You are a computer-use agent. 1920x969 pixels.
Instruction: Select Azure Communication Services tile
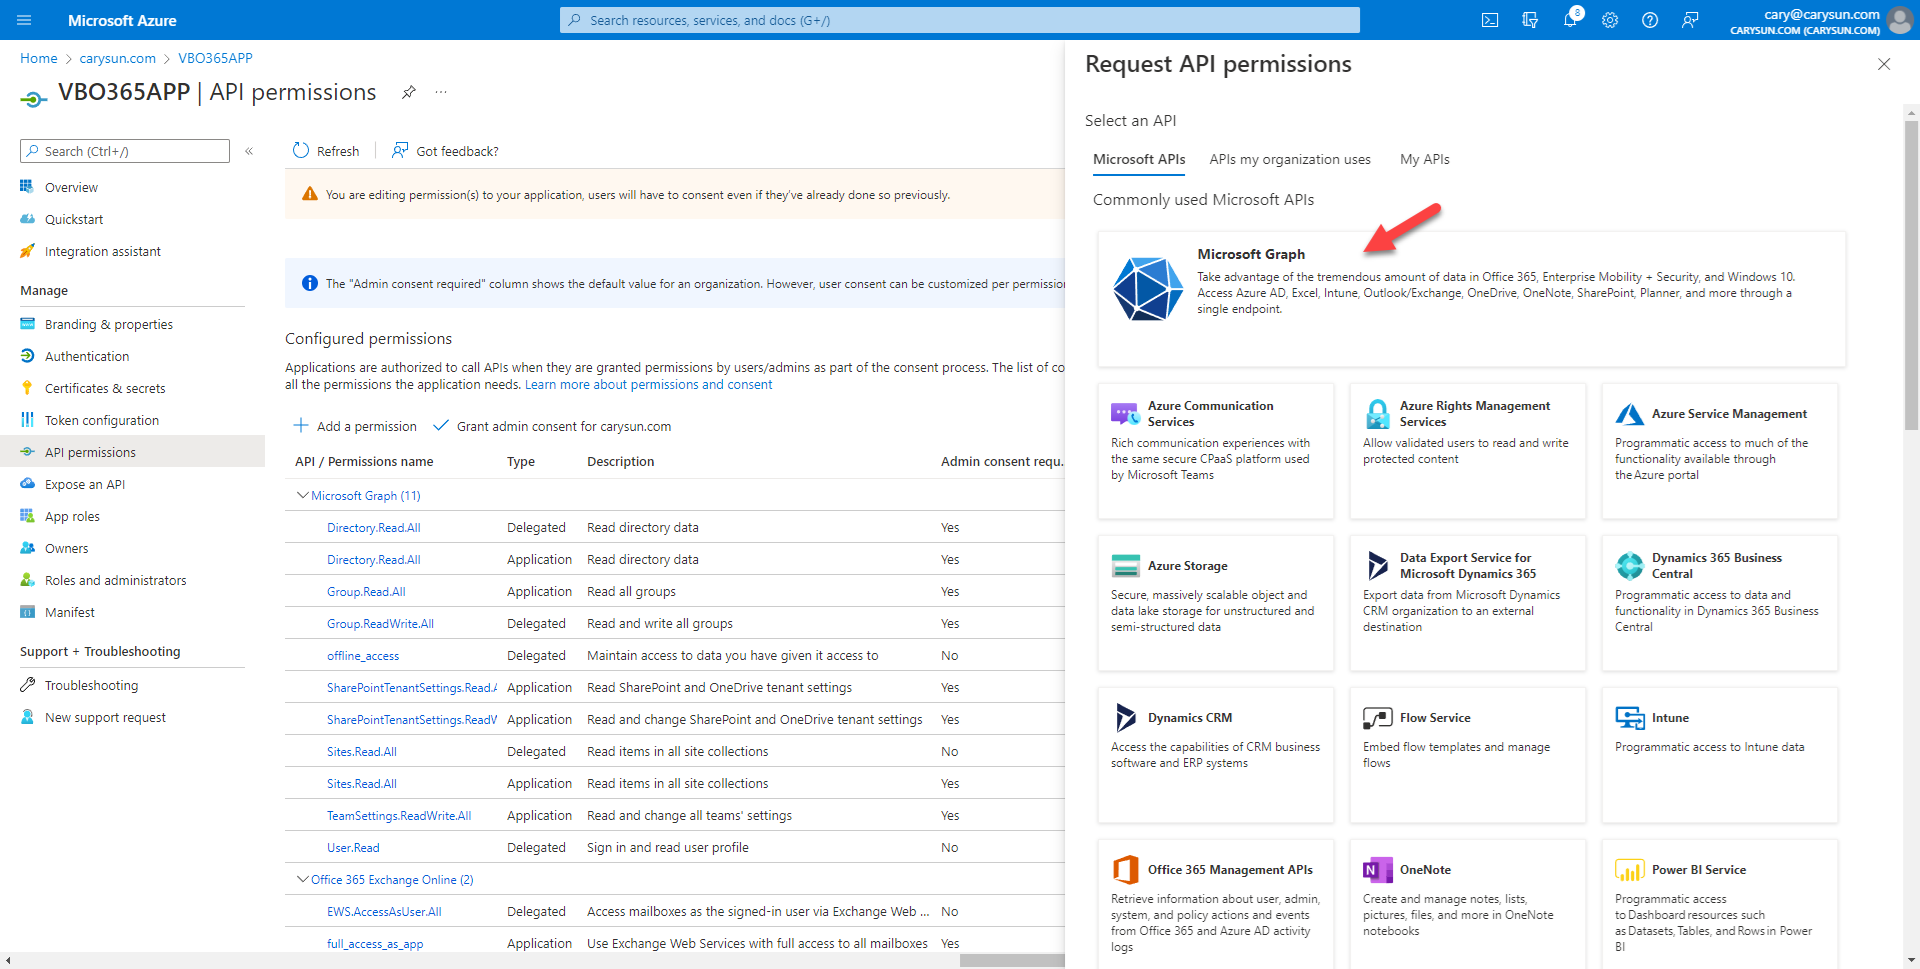[1215, 451]
